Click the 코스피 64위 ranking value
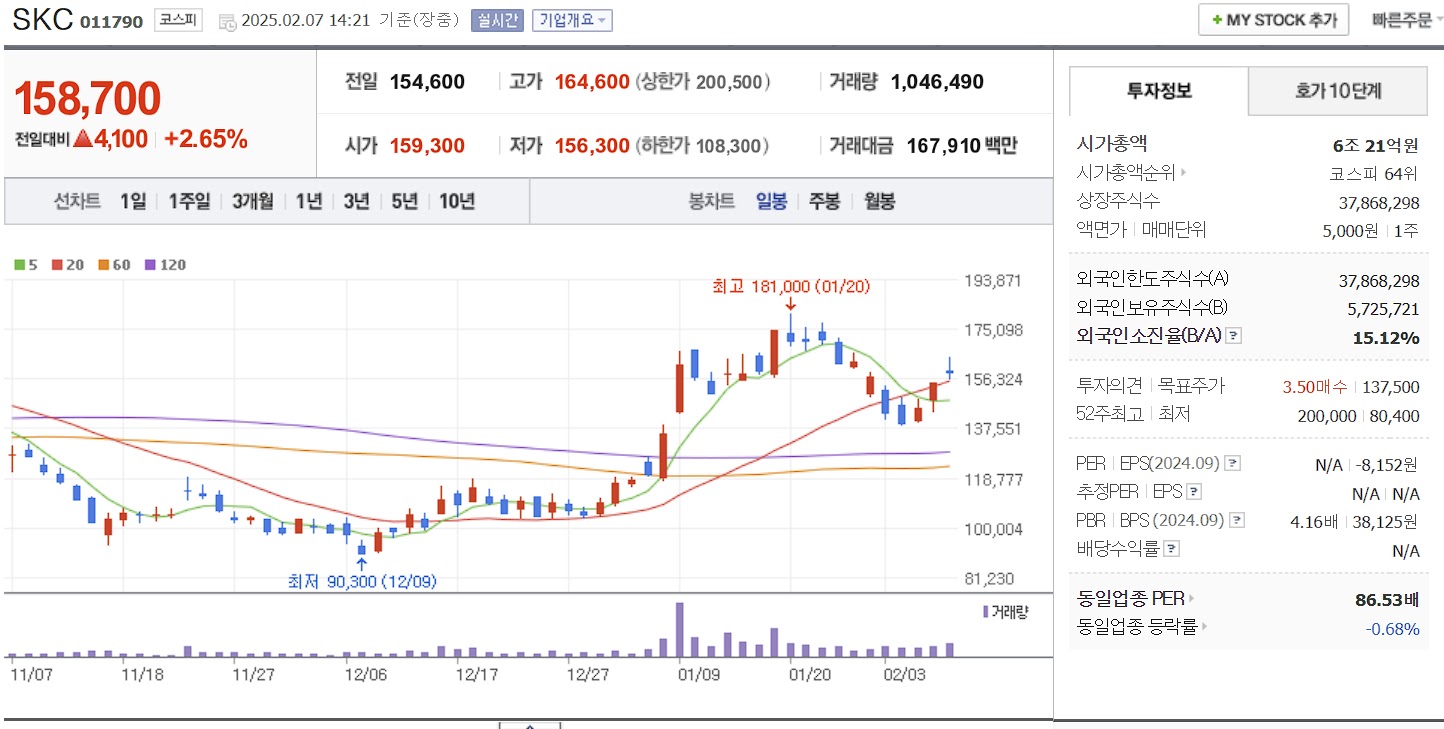This screenshot has height=729, width=1444. (x=1373, y=173)
